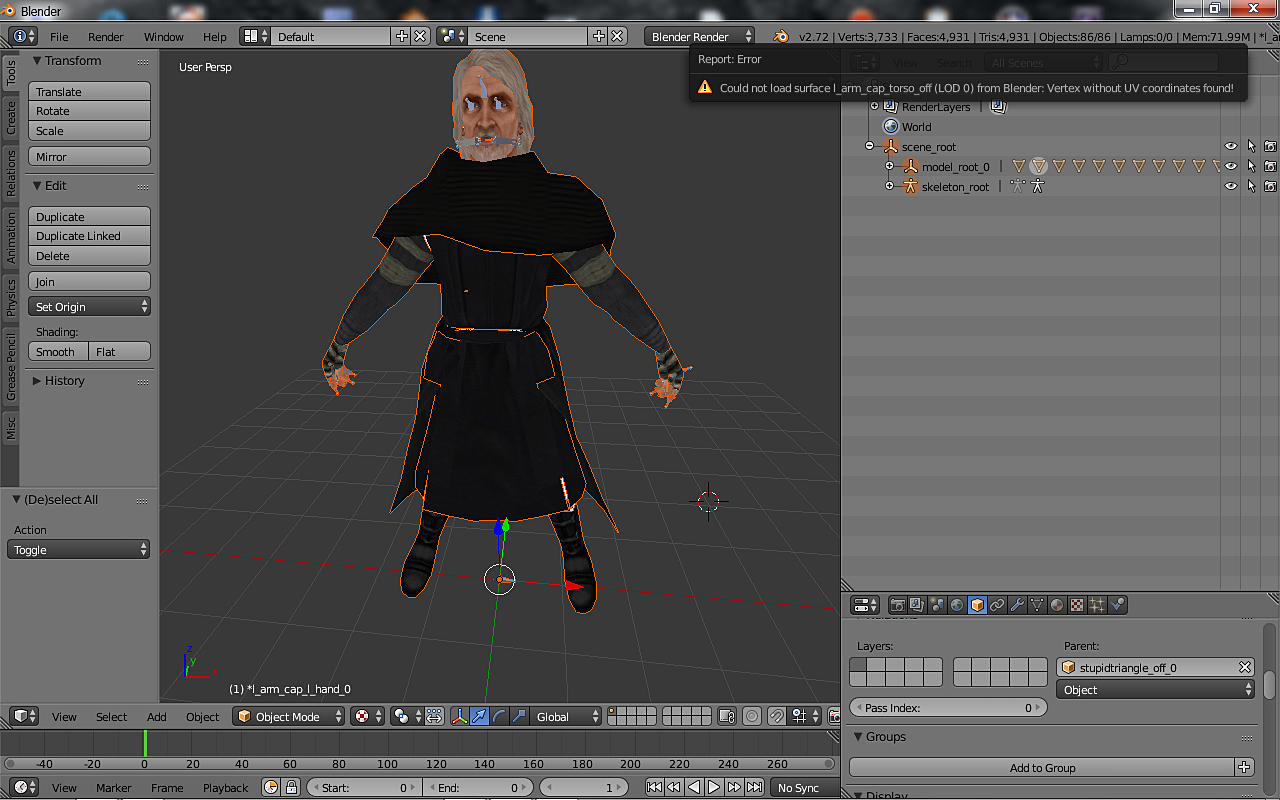Image resolution: width=1280 pixels, height=800 pixels.
Task: Open the Physics properties tab icon
Action: [1118, 605]
